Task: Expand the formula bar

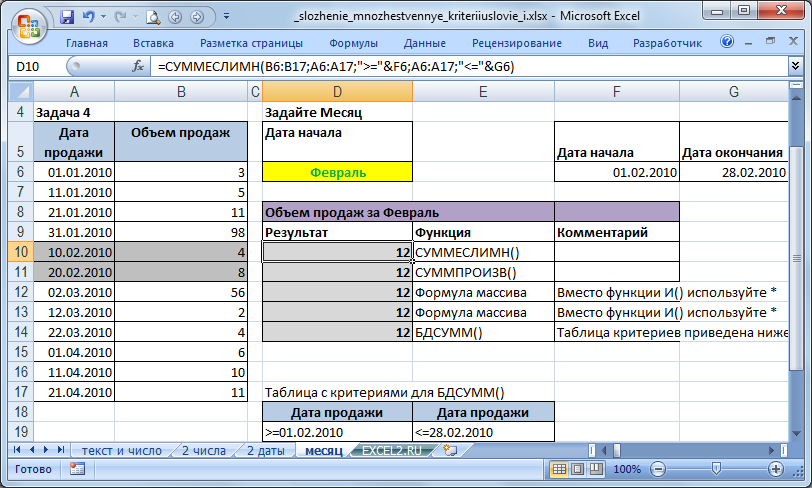Action: point(795,66)
